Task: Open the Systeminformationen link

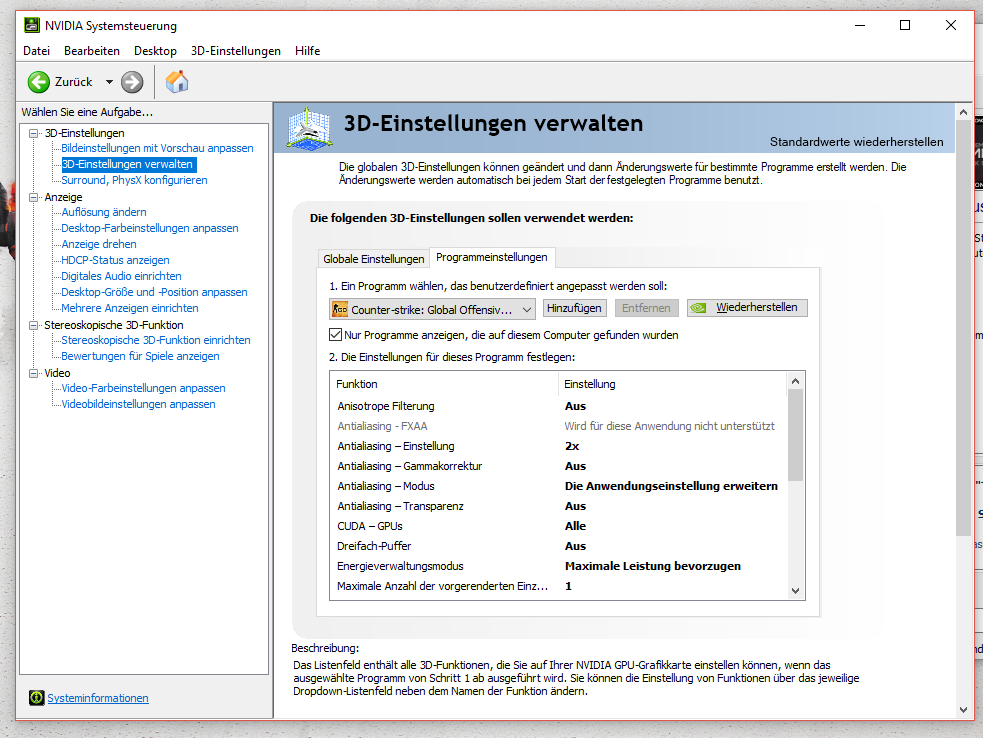Action: click(98, 698)
